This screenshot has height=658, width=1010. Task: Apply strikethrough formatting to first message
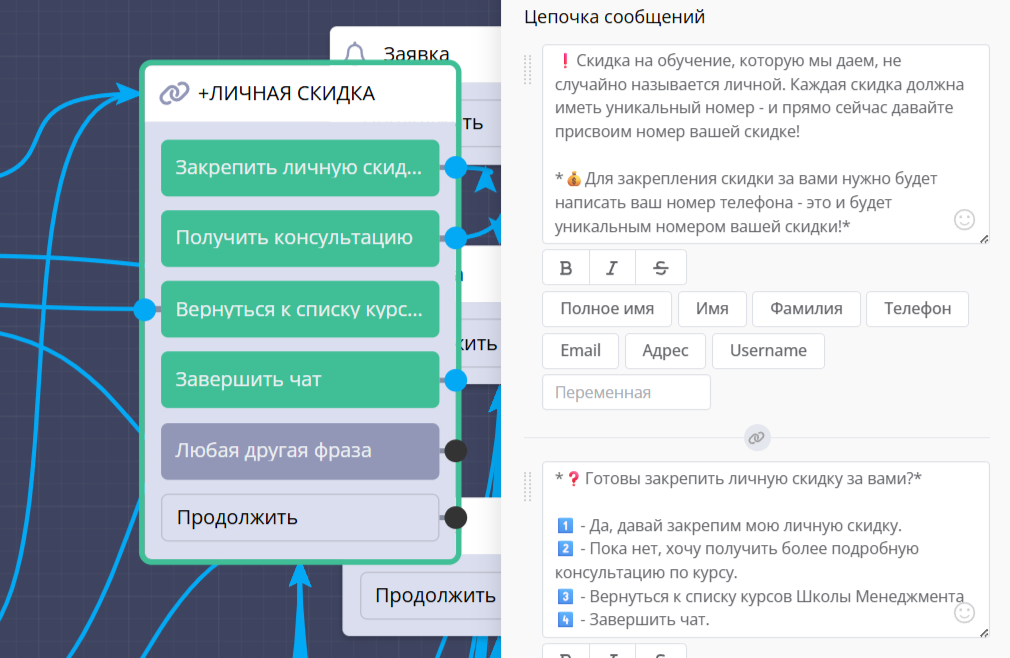click(x=662, y=267)
